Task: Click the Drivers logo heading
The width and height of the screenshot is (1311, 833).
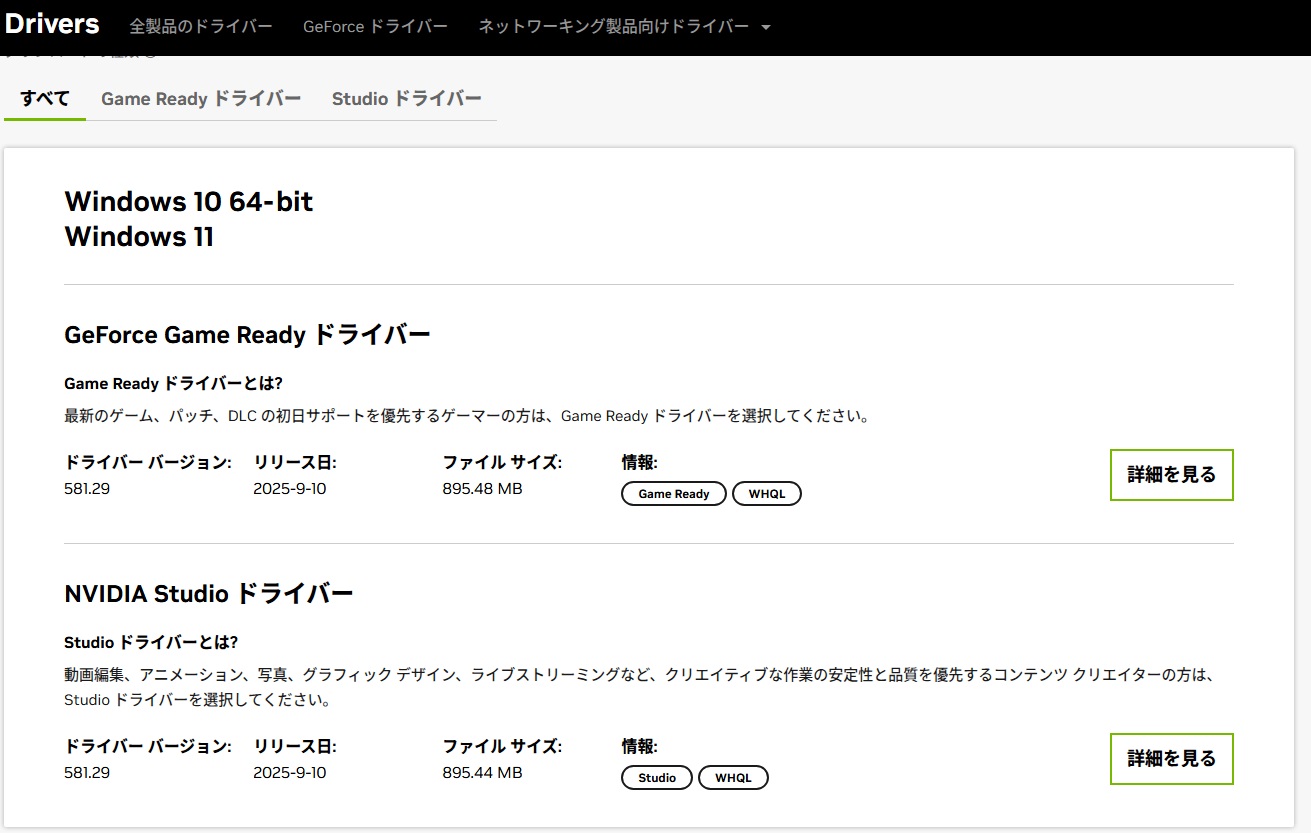Action: [x=52, y=24]
